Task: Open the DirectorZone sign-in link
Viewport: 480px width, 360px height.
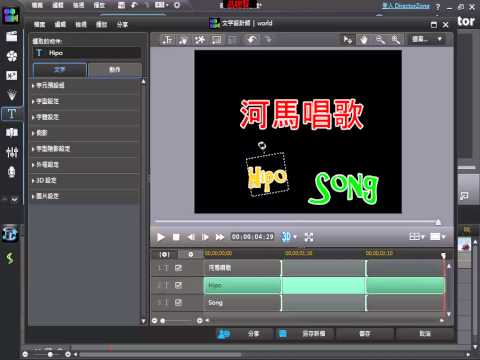Action: tap(407, 6)
